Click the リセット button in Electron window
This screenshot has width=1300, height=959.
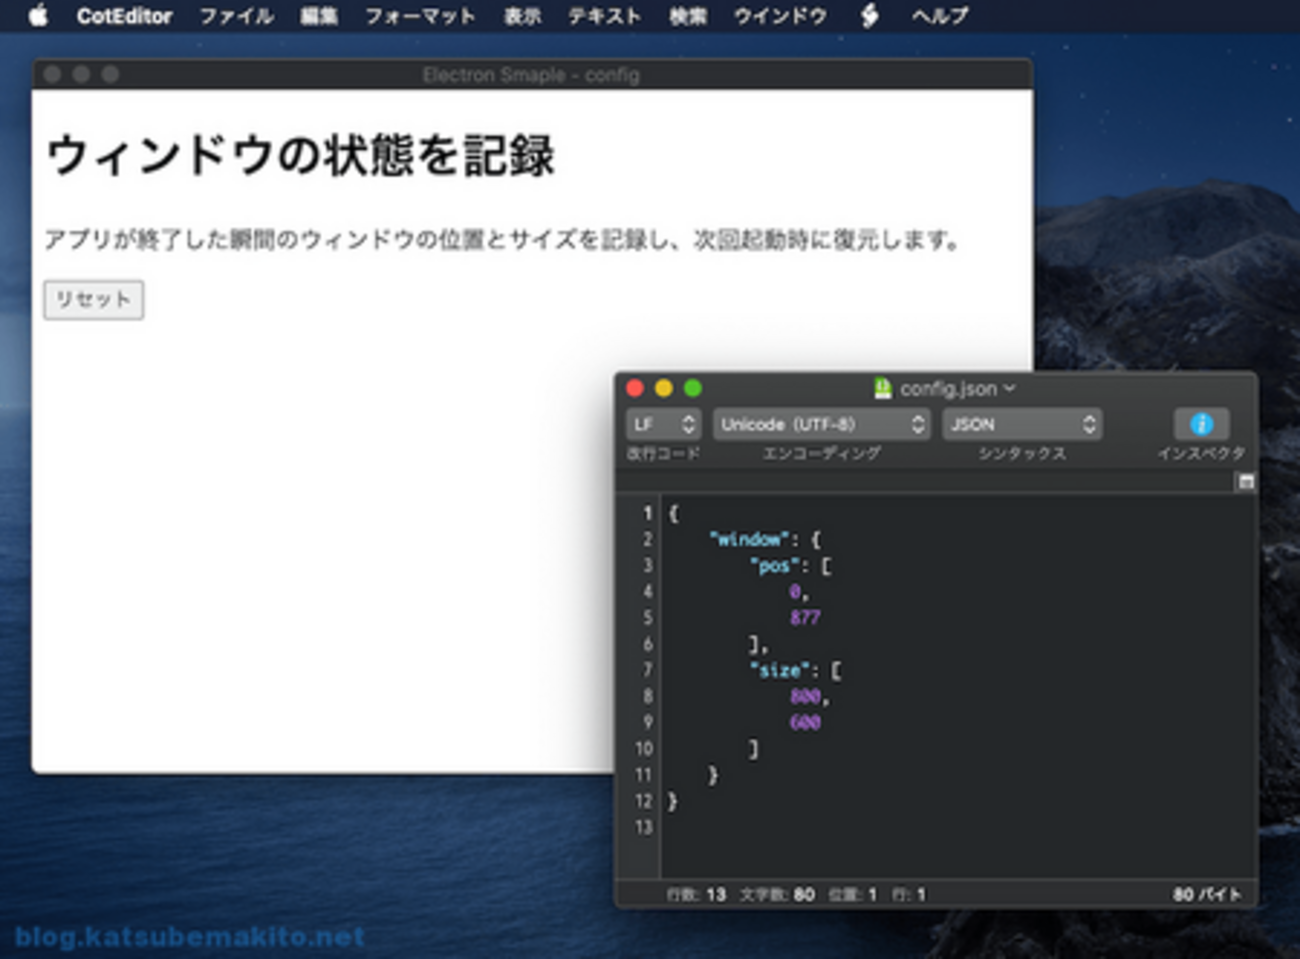[x=94, y=300]
